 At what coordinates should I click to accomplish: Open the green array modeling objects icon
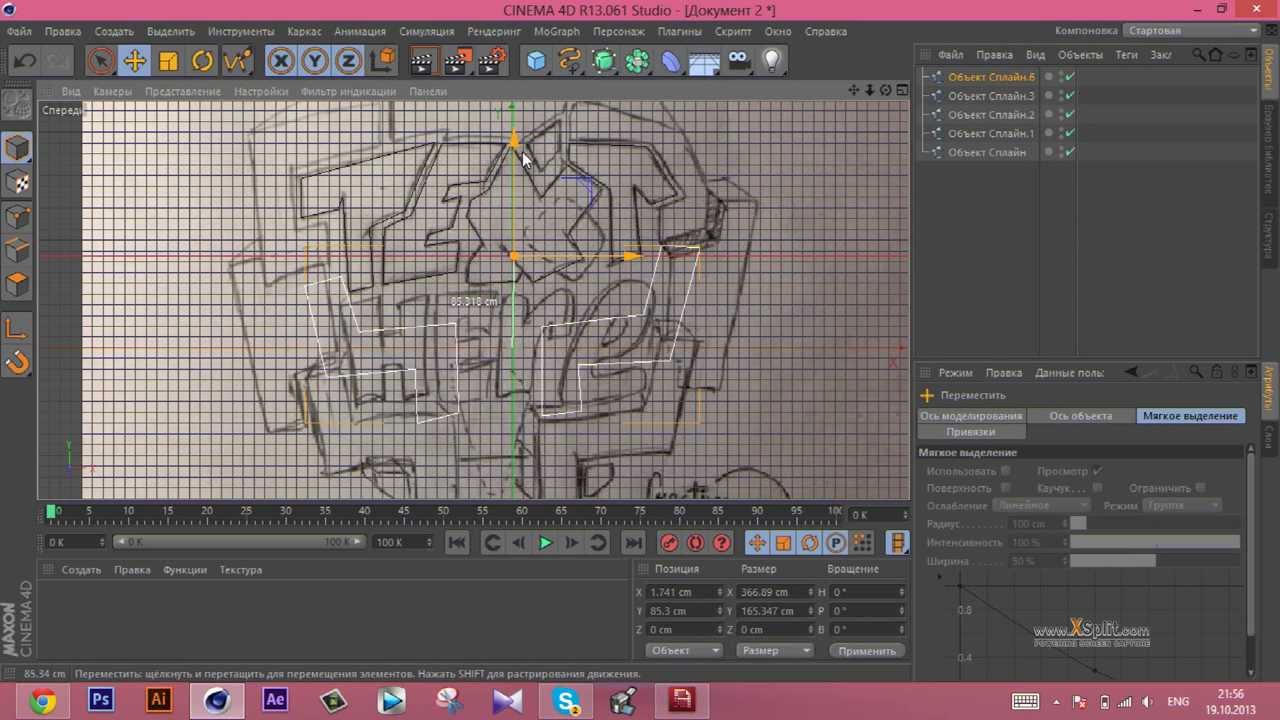point(637,61)
